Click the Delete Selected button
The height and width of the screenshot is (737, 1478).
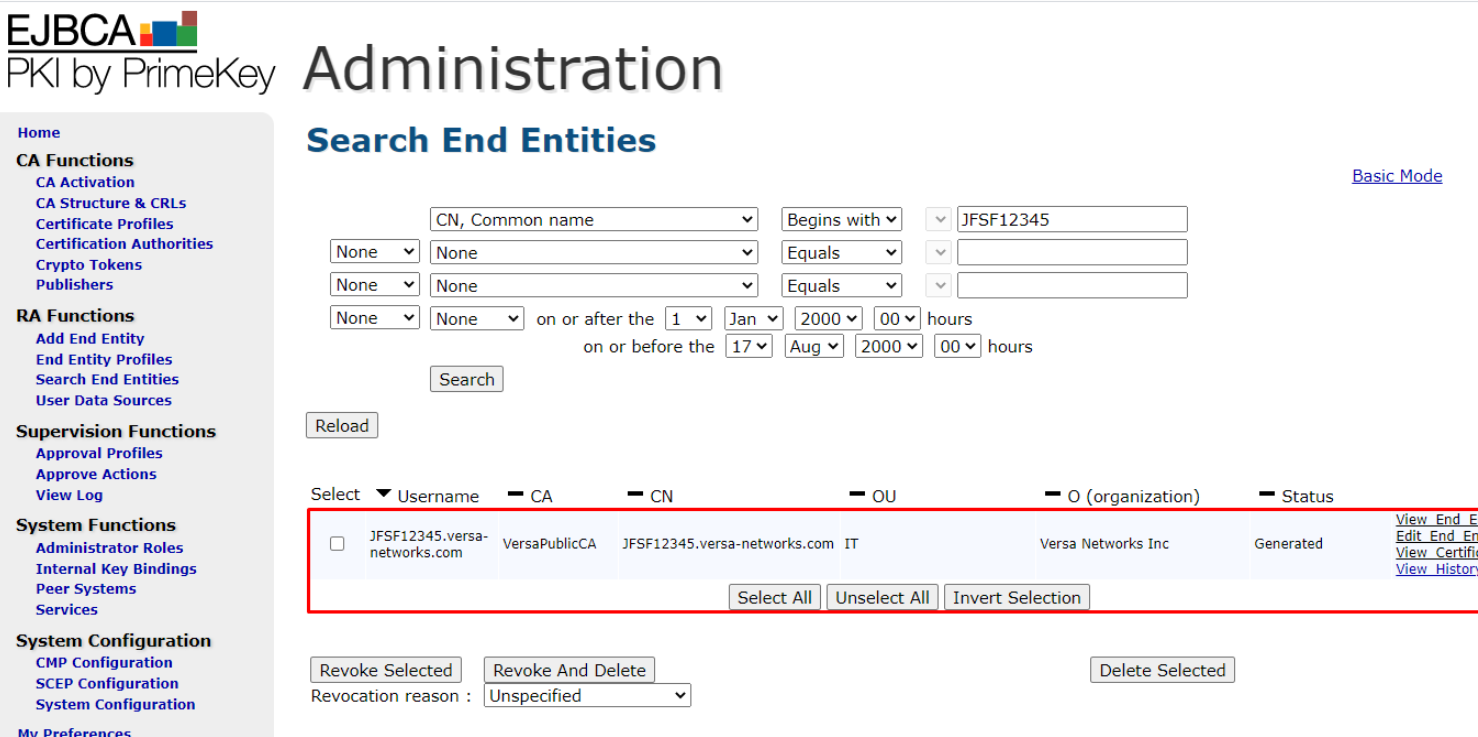[1163, 671]
